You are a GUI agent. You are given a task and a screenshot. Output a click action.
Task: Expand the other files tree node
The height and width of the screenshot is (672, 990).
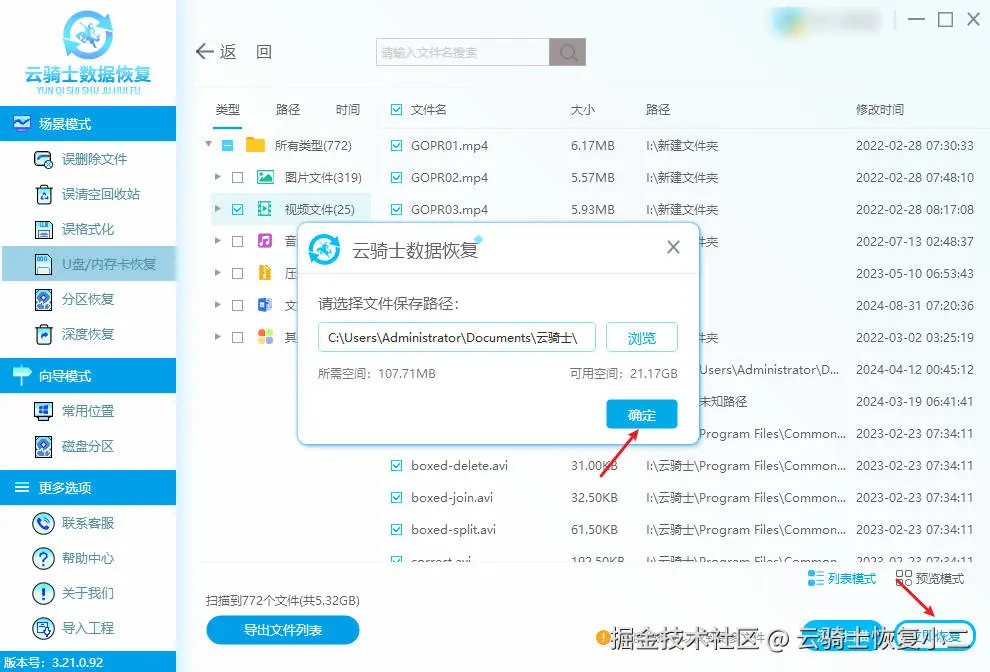(218, 337)
